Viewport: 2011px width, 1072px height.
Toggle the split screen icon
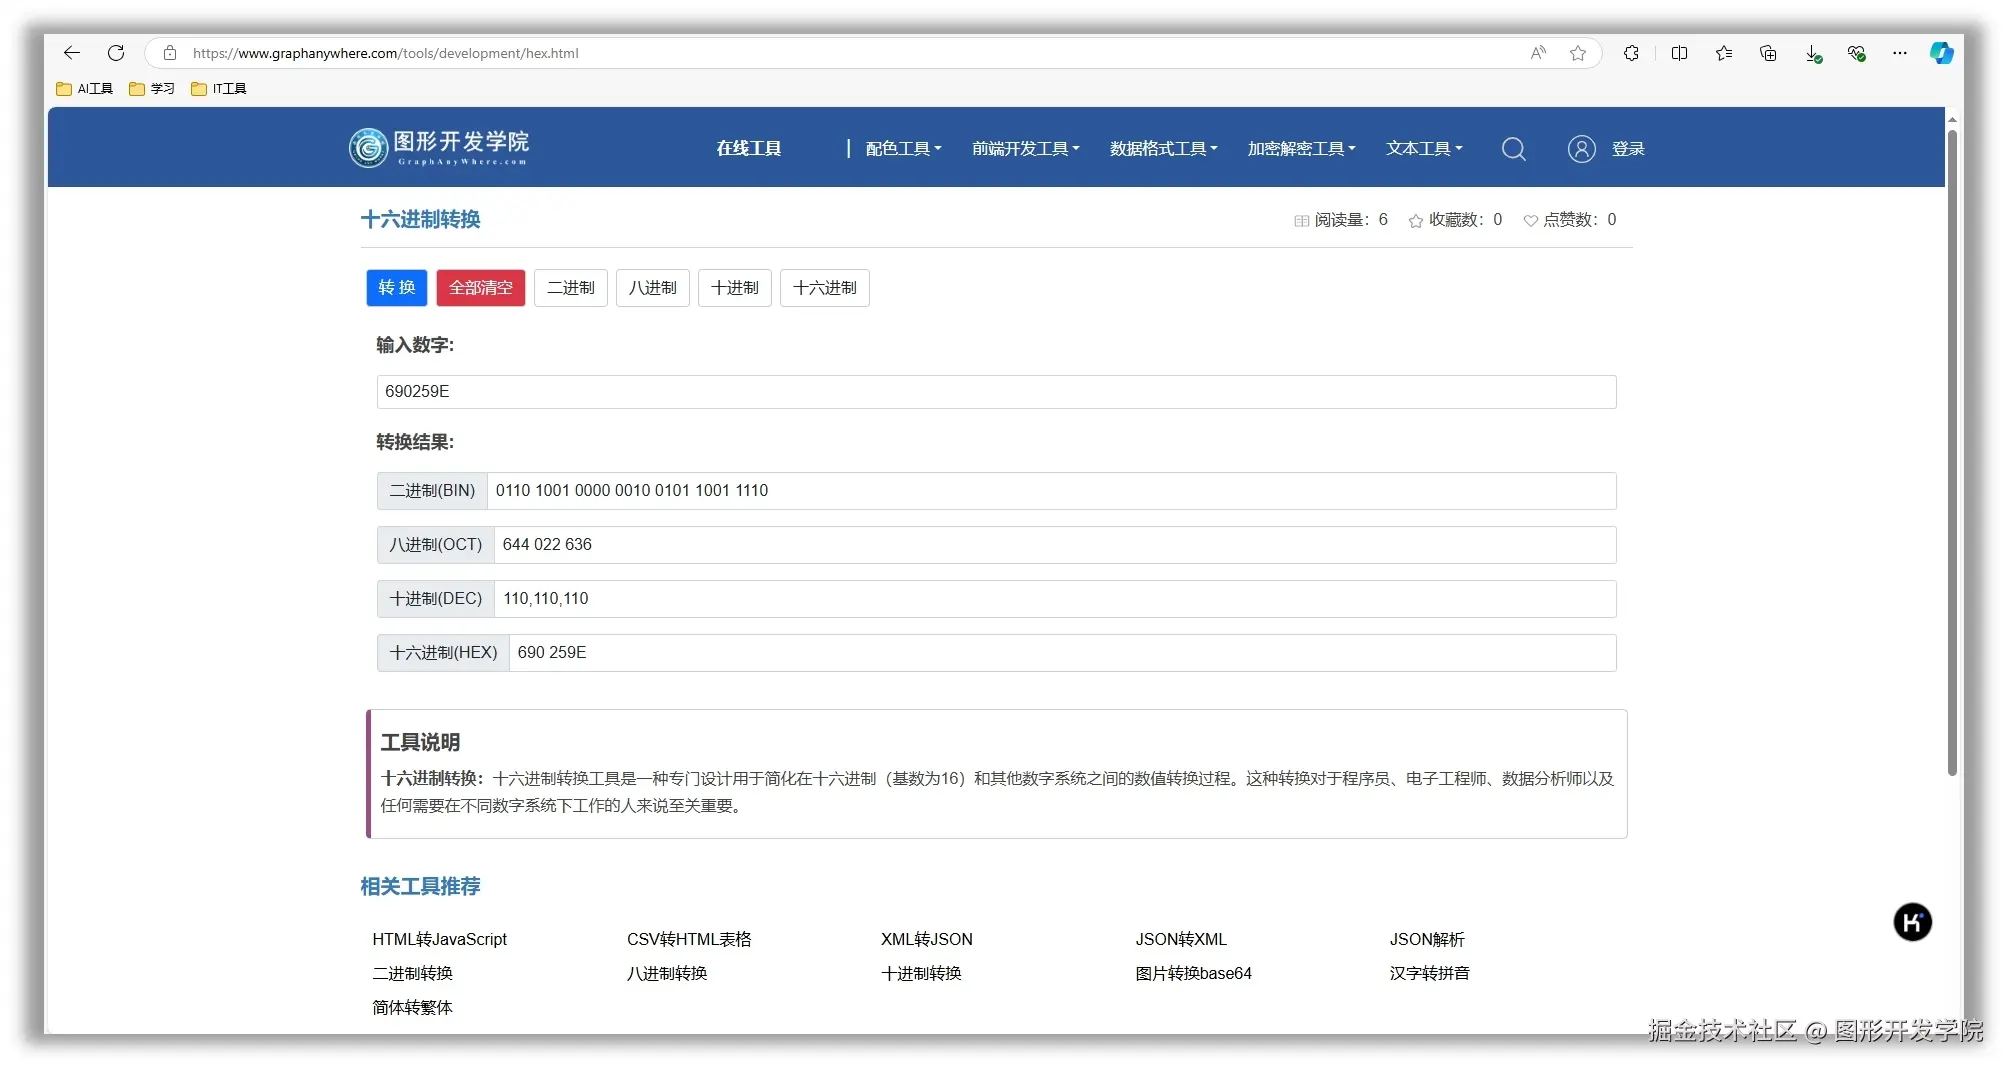1679,53
